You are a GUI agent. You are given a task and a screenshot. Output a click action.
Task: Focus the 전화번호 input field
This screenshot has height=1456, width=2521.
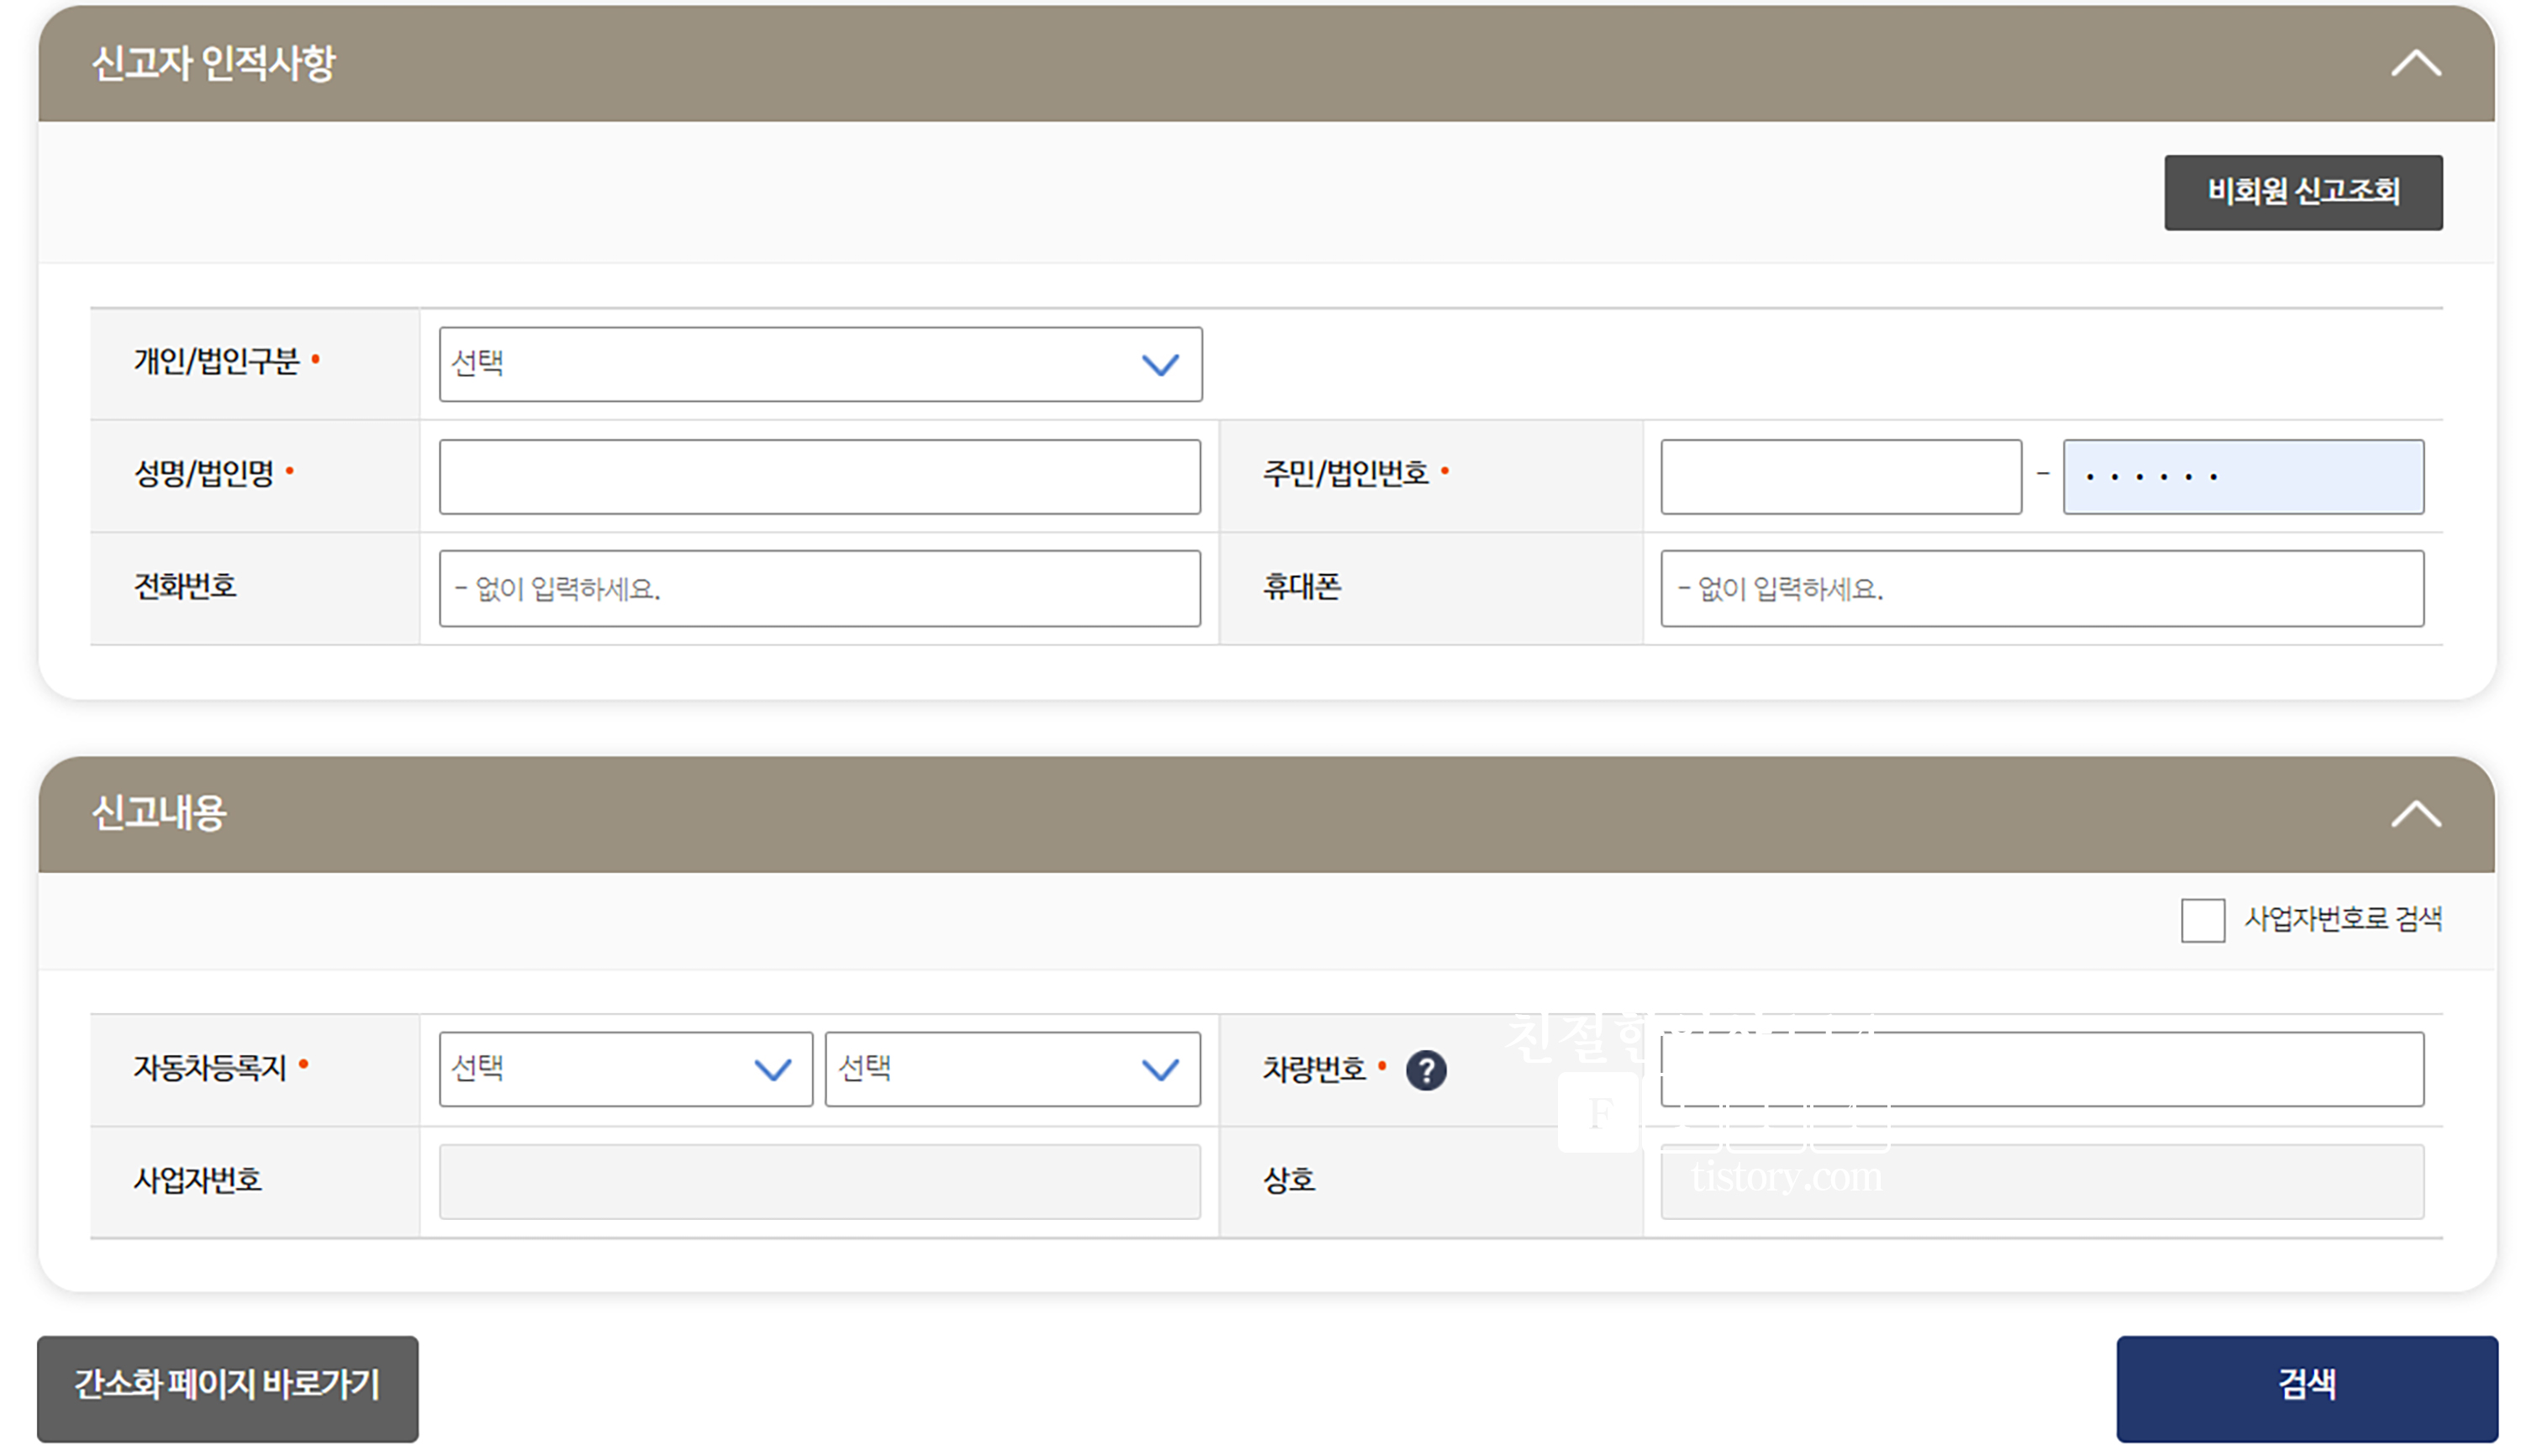point(819,588)
